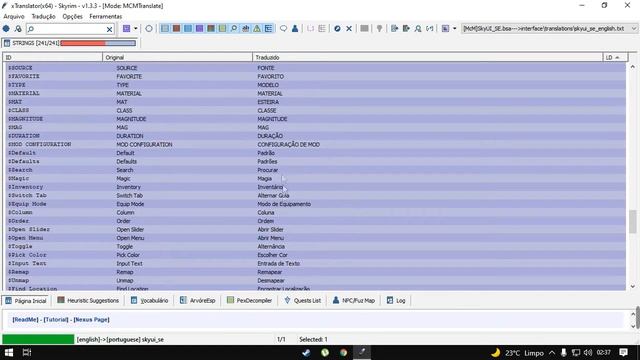Toggle the yellow-green square filter

(x=222, y=29)
